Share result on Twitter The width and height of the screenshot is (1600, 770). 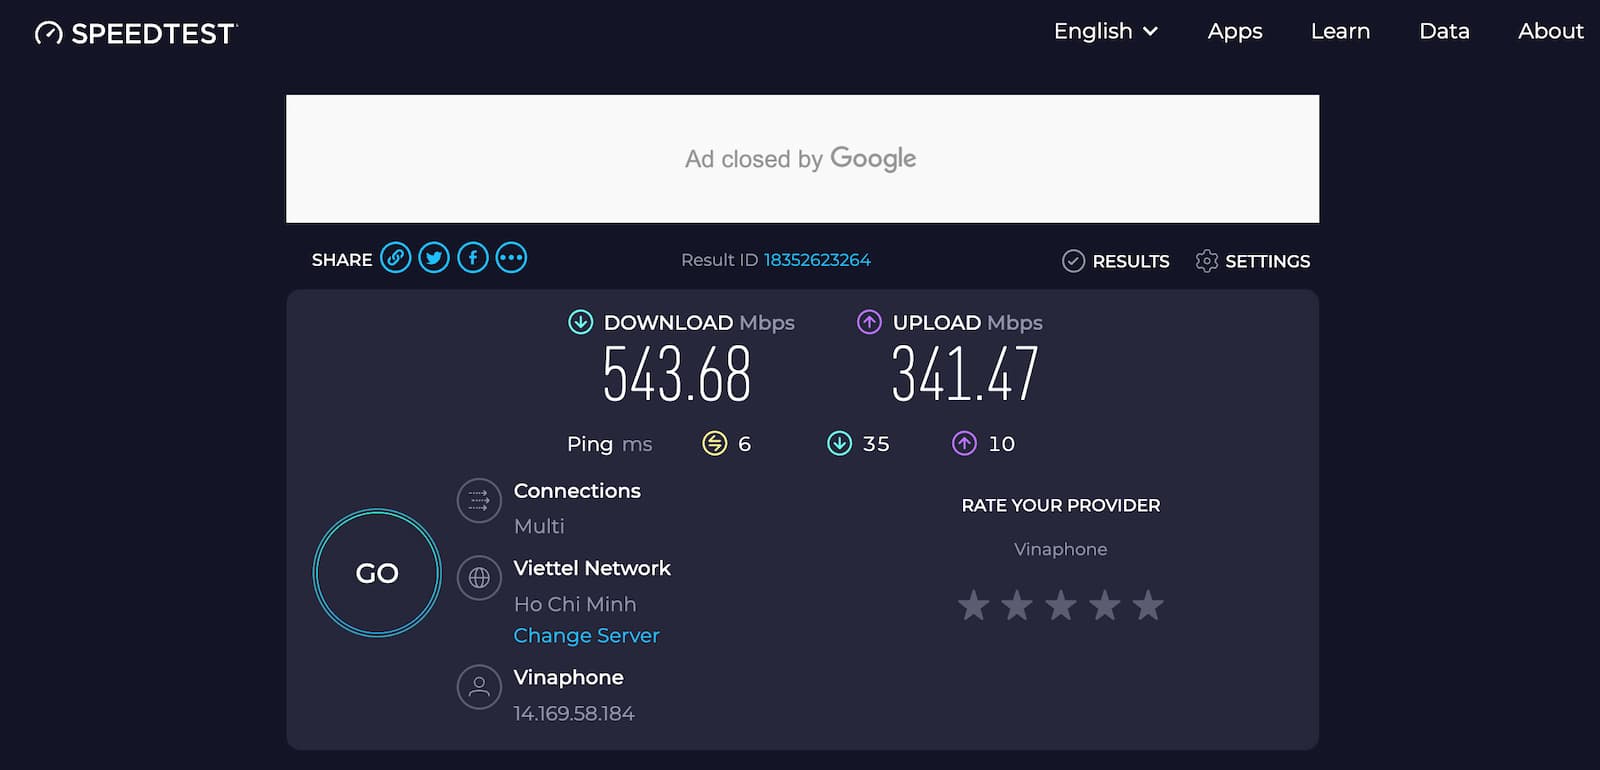pos(434,258)
